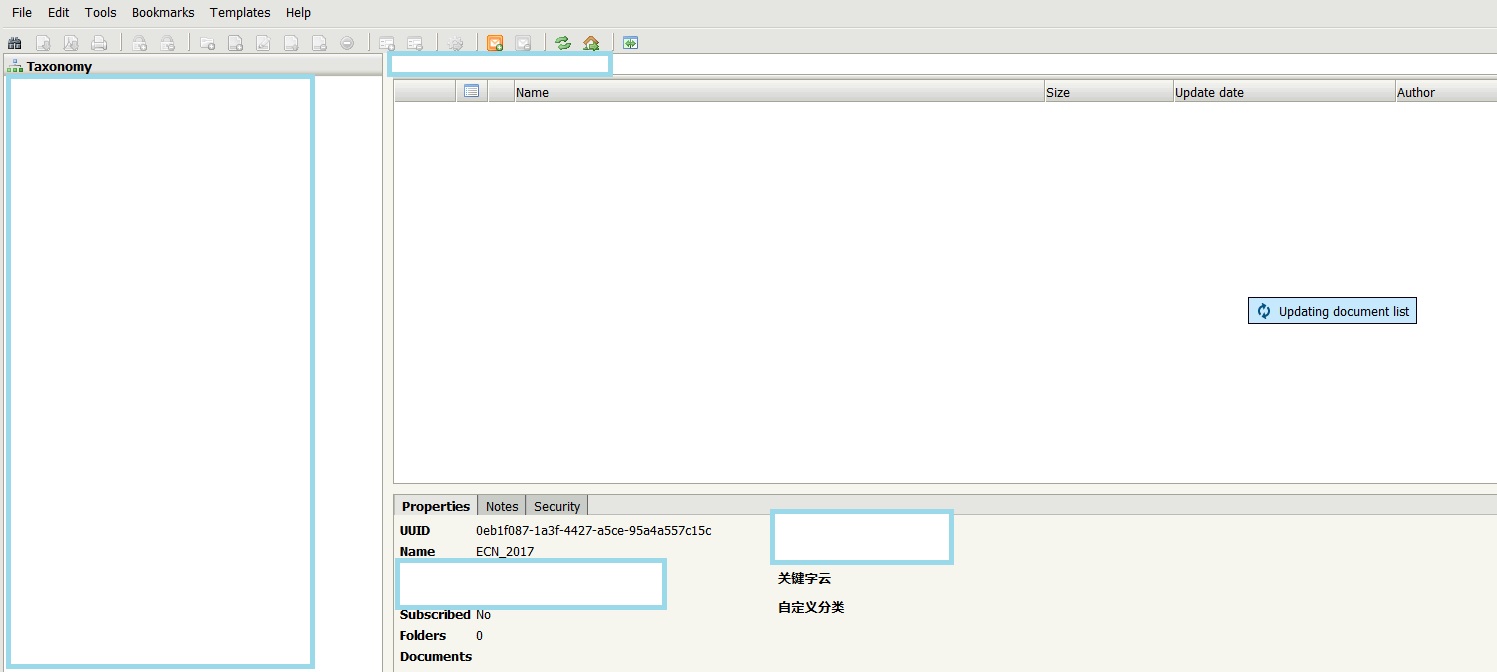Click the list icon column header

(x=472, y=92)
